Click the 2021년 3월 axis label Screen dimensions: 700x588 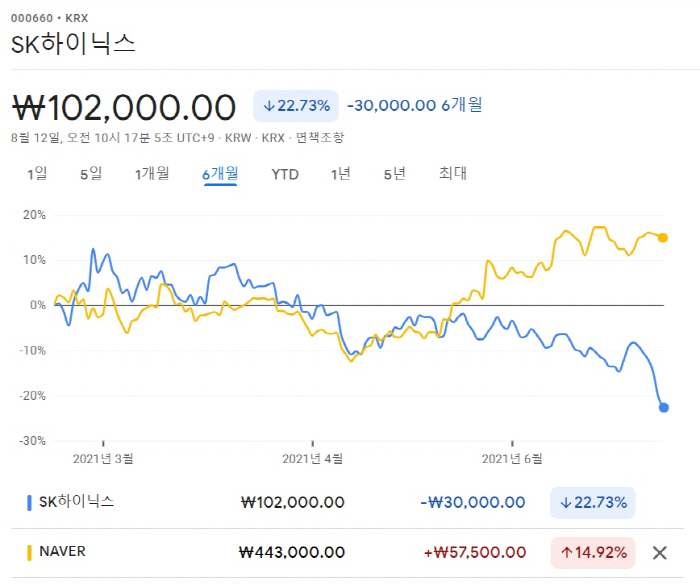point(103,459)
